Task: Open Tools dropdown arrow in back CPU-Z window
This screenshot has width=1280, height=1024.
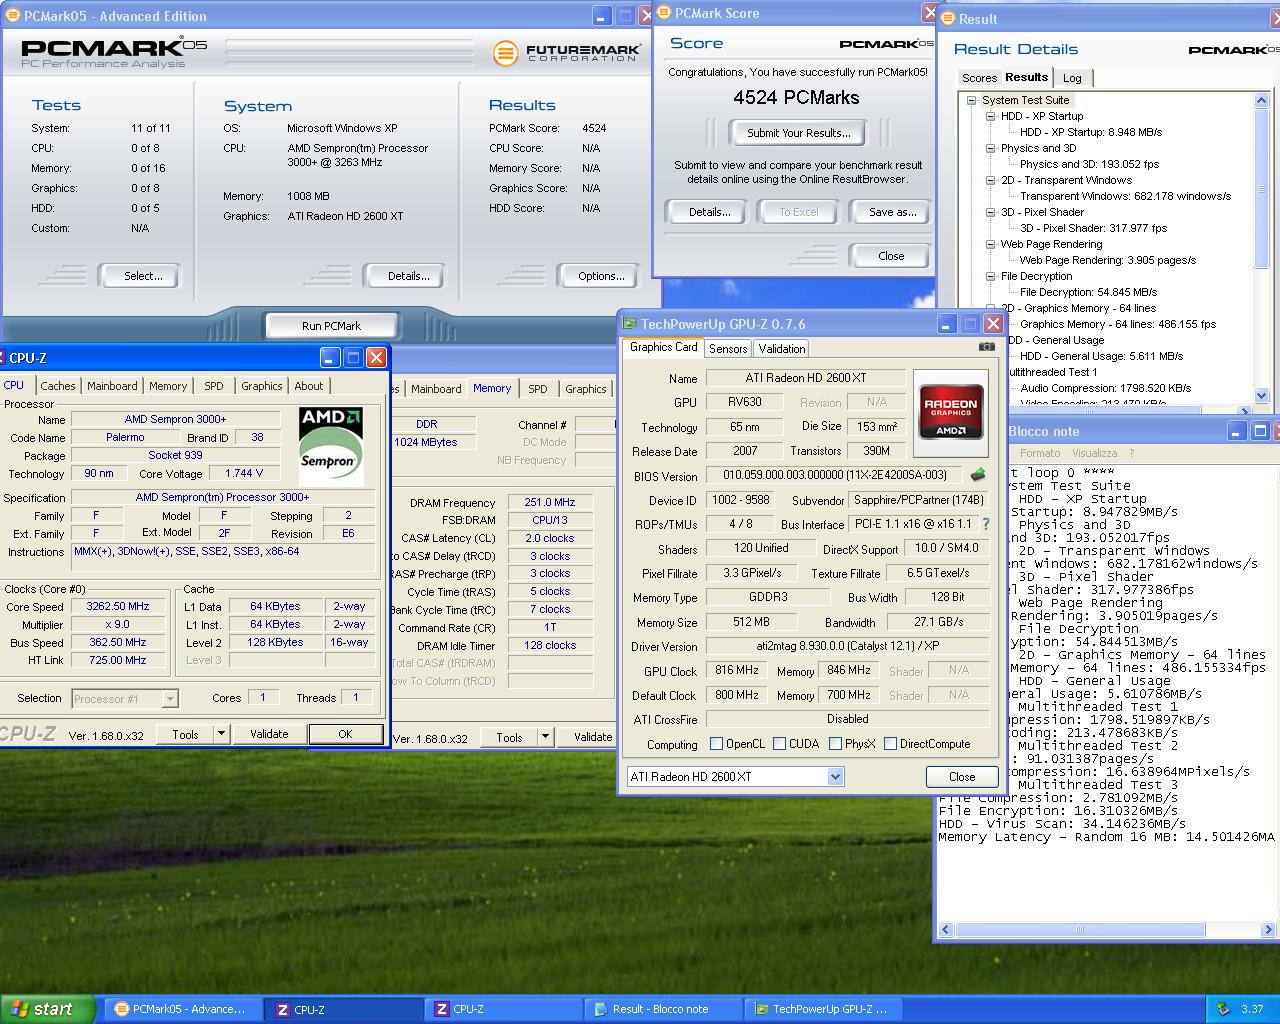Action: pos(545,737)
